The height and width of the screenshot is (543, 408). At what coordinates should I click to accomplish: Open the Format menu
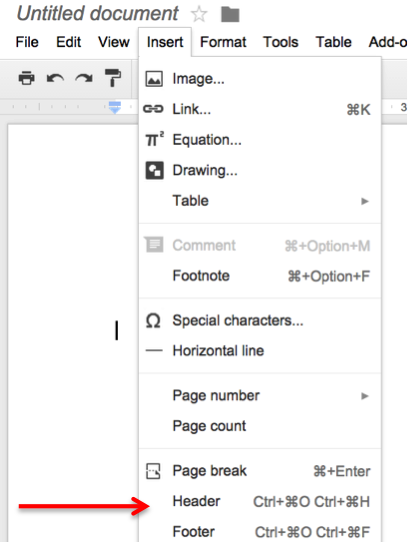click(x=223, y=42)
